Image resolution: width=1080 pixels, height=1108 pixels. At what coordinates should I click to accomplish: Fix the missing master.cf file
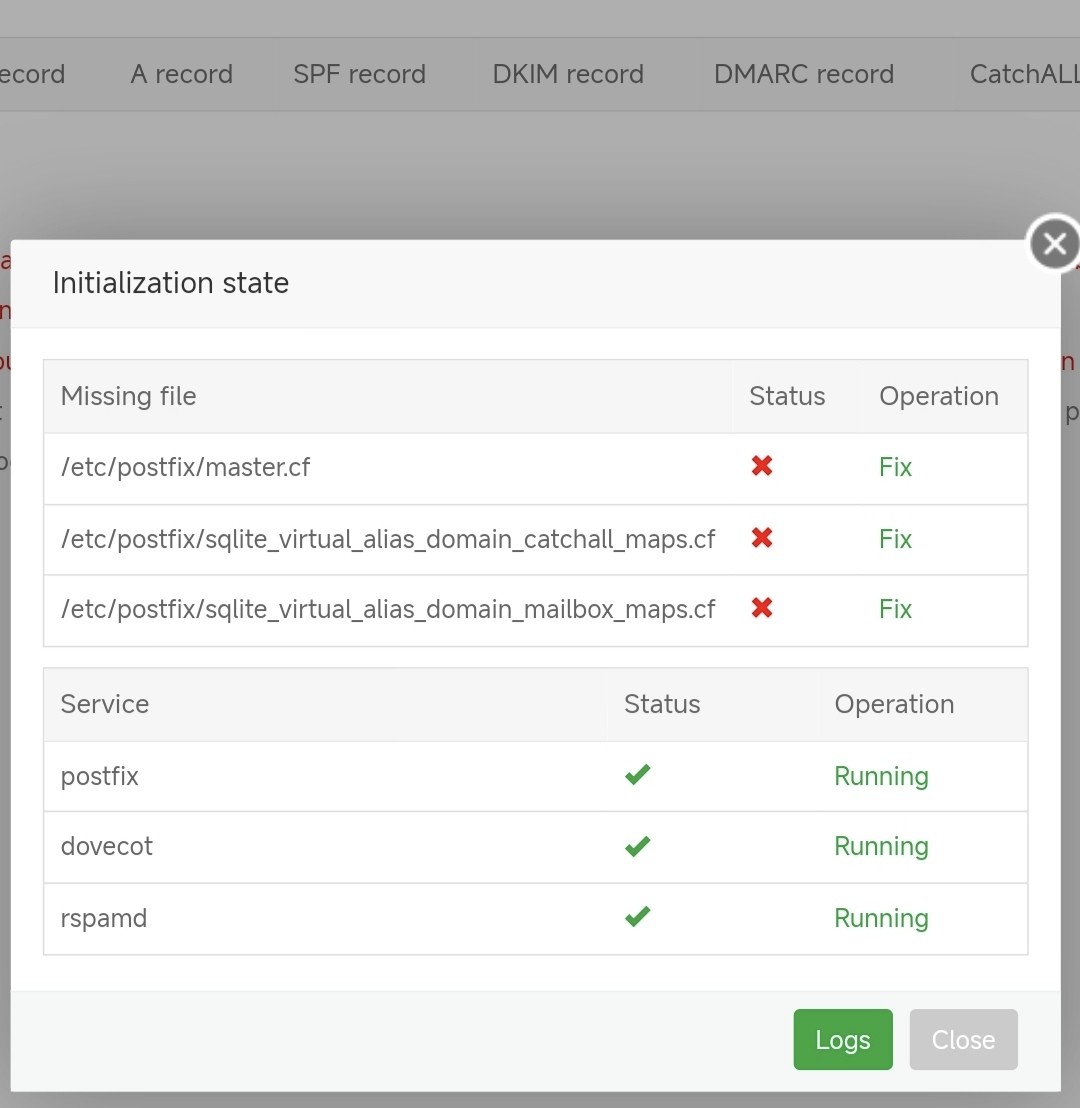coord(895,467)
